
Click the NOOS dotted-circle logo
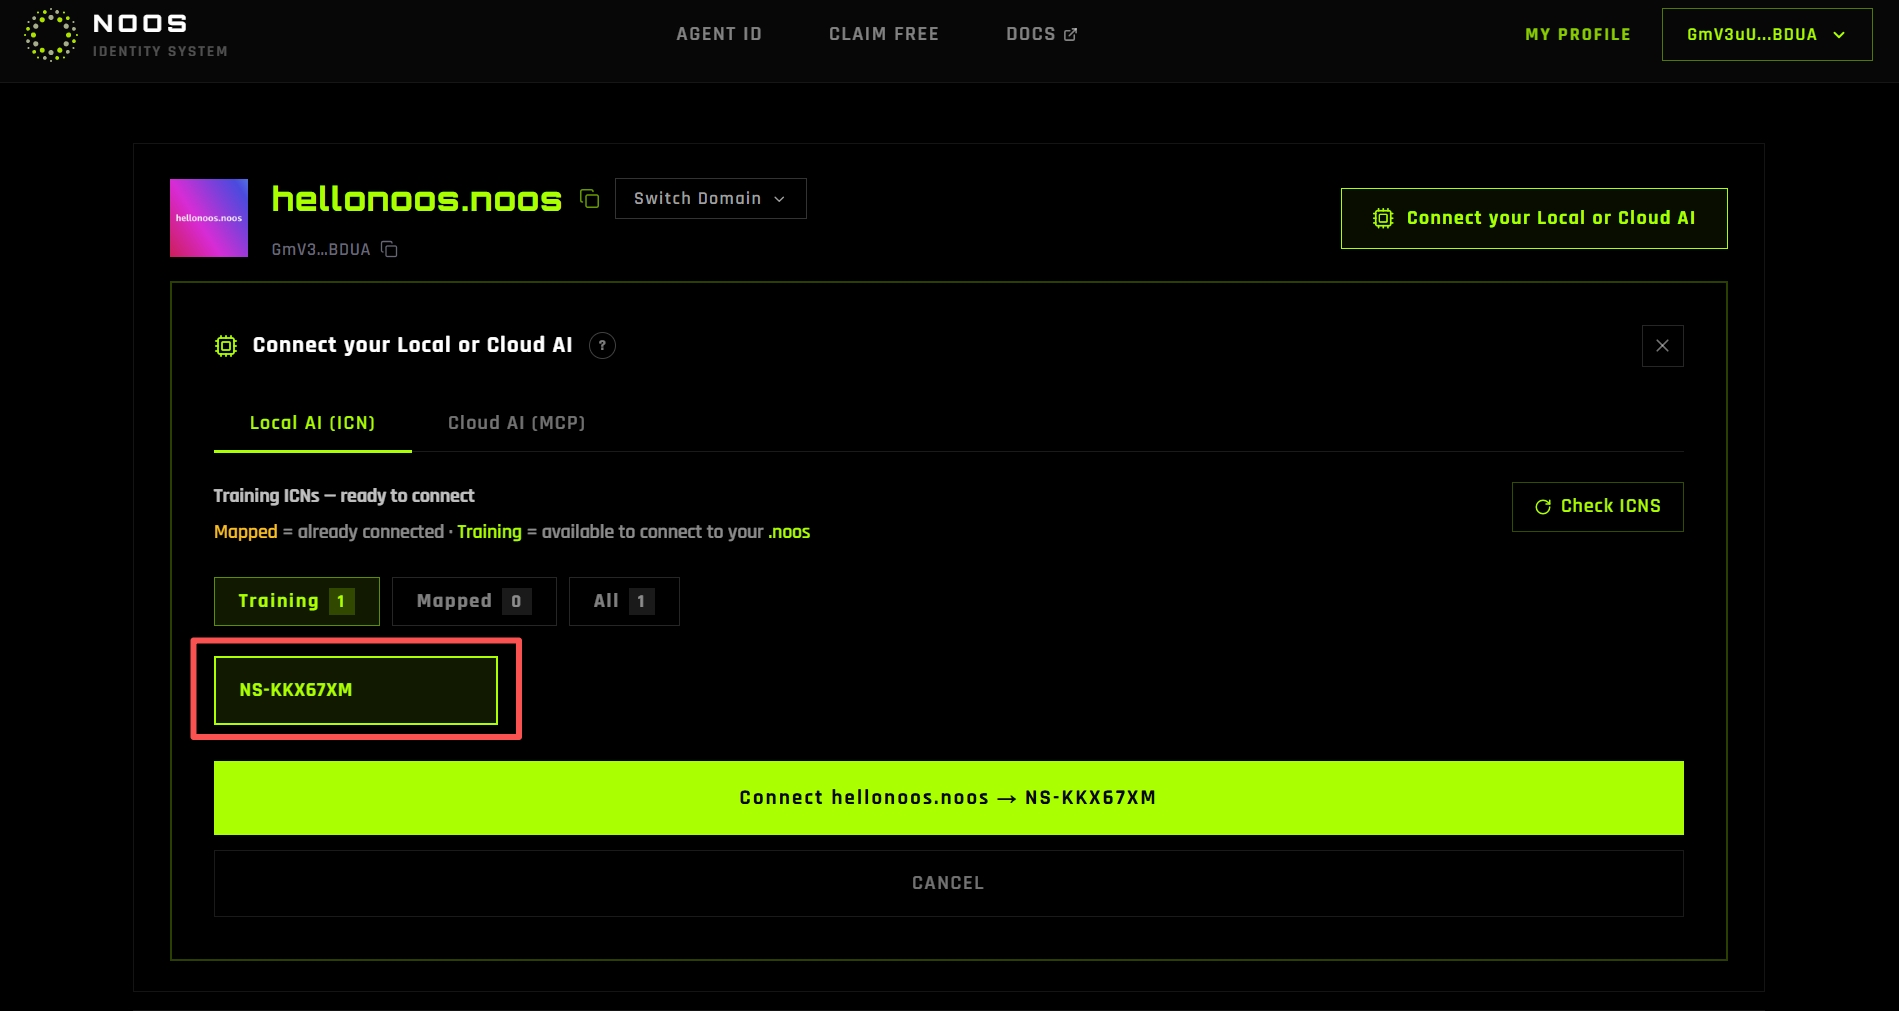50,35
